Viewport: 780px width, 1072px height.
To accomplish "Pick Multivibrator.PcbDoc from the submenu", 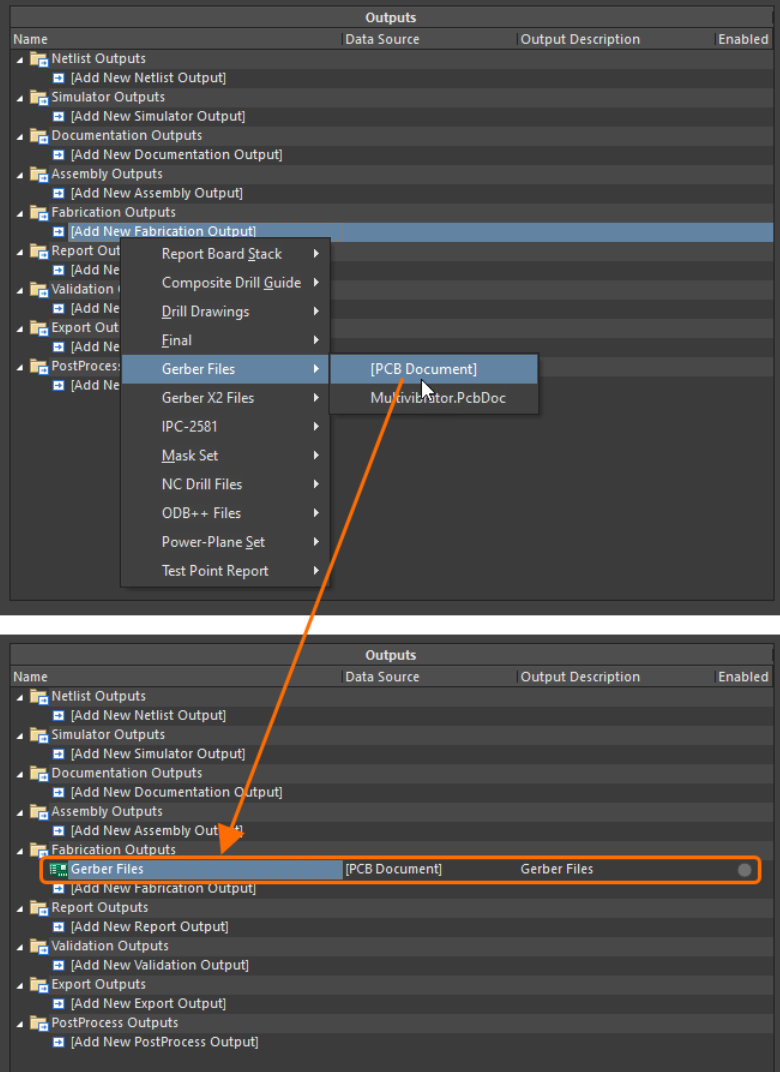I will 435,398.
